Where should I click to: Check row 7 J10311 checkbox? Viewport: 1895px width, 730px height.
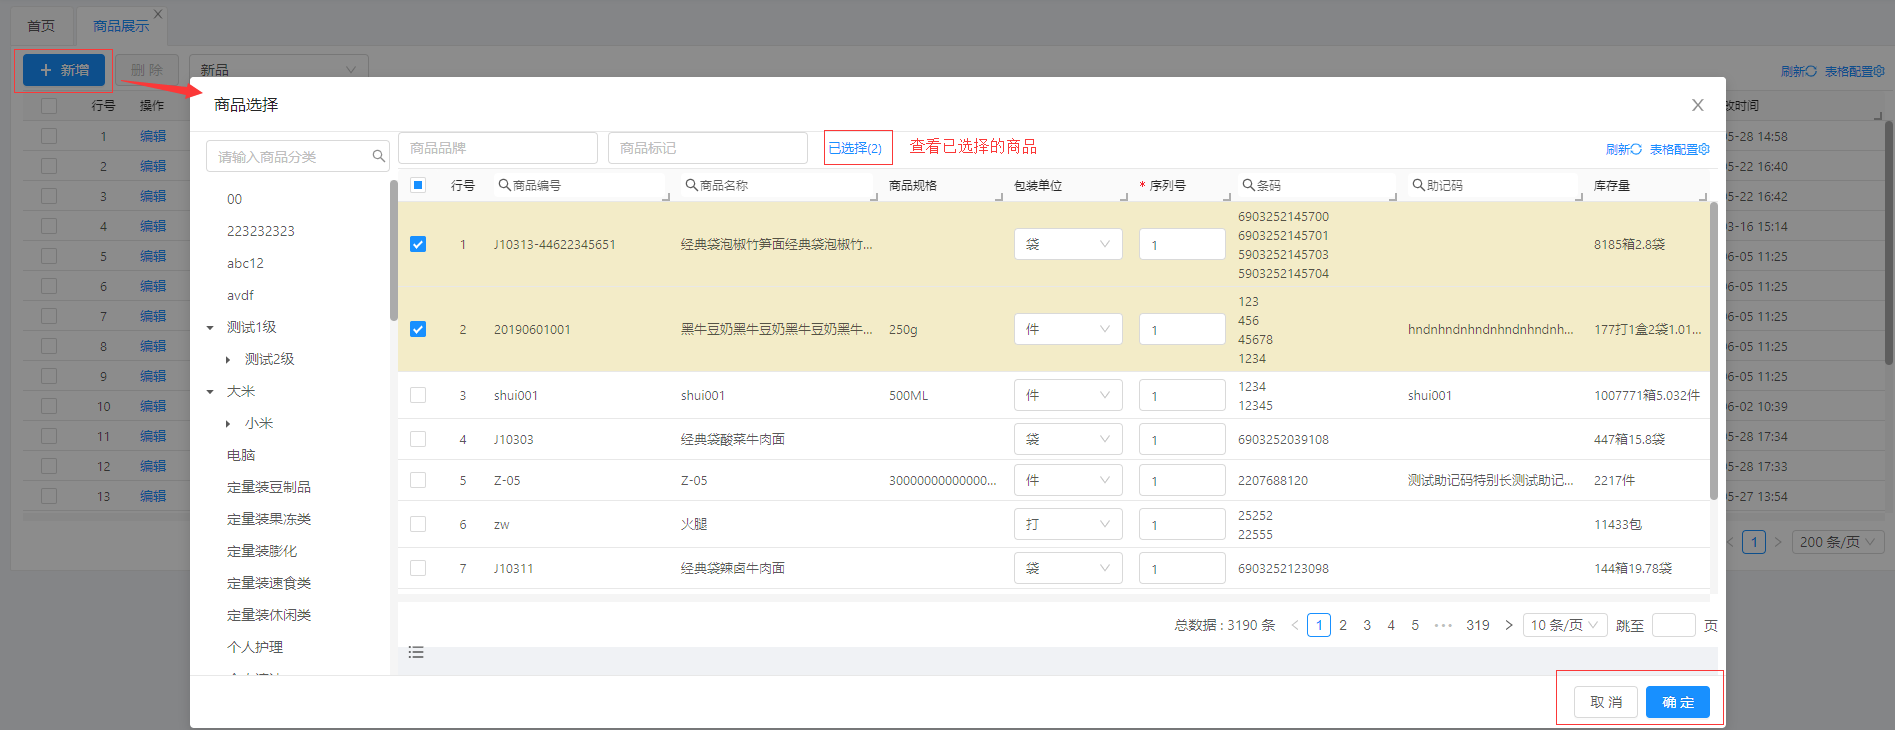click(418, 568)
